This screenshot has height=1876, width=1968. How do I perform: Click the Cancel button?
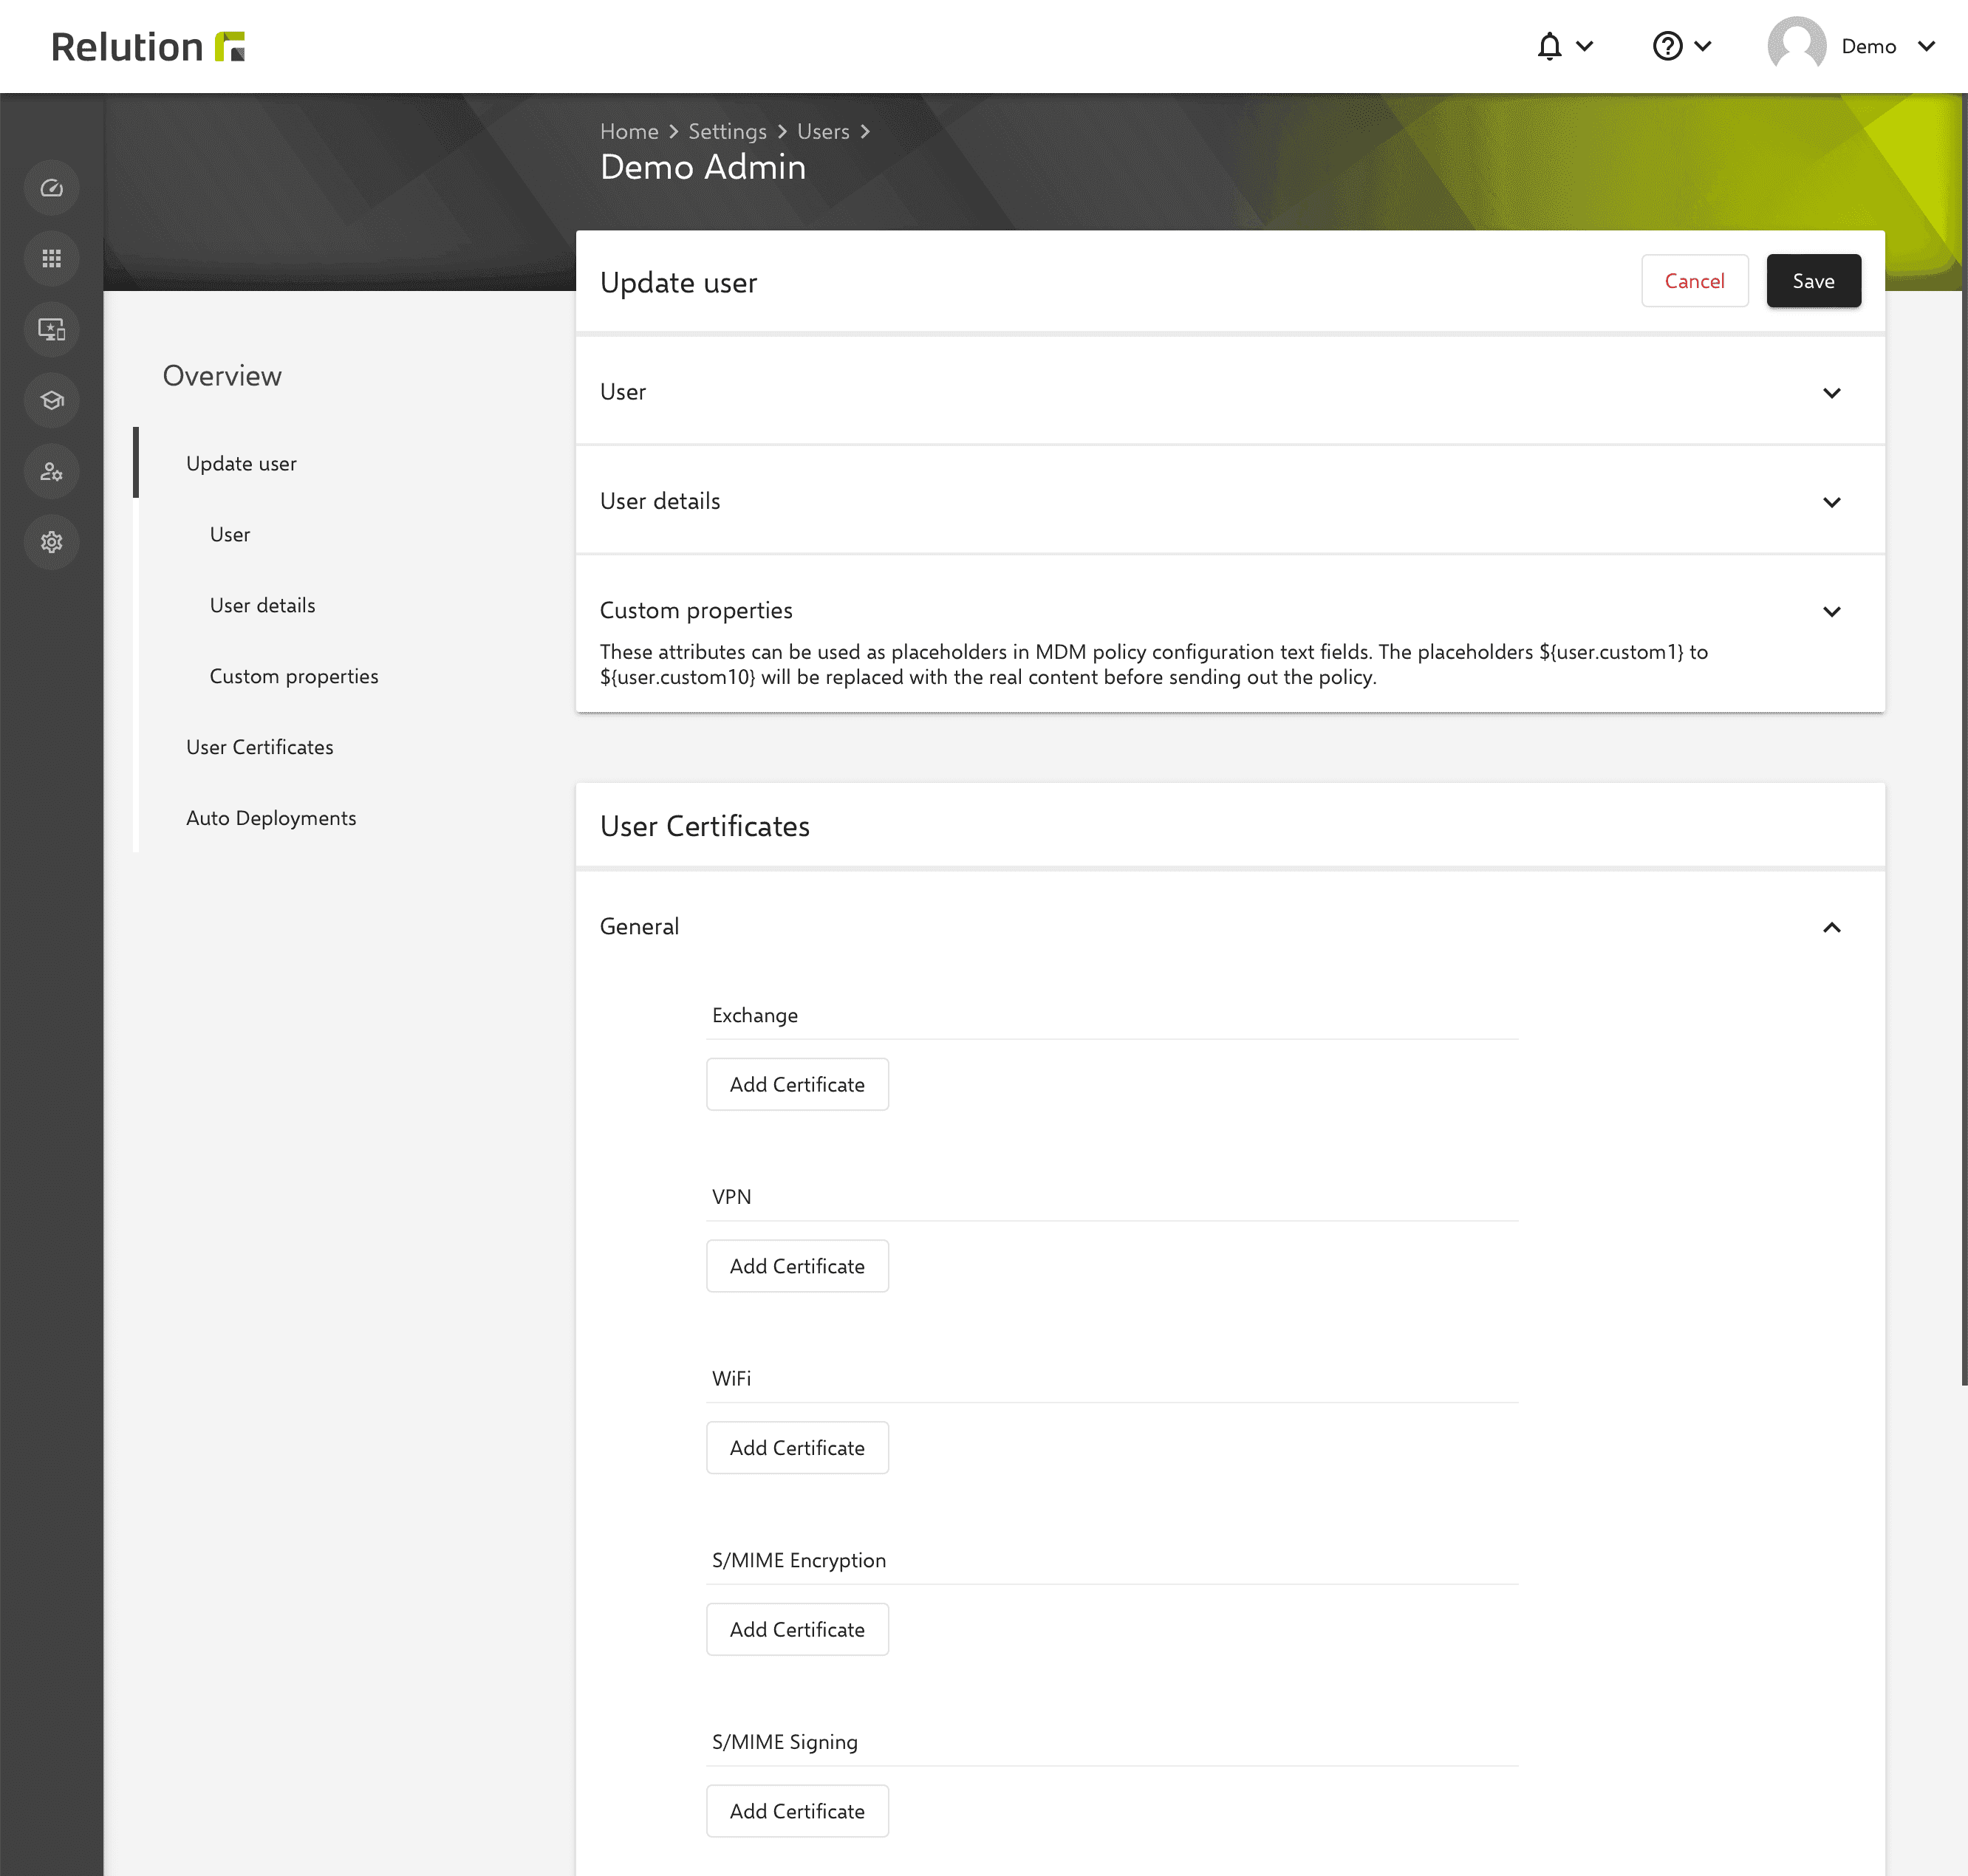(x=1694, y=281)
